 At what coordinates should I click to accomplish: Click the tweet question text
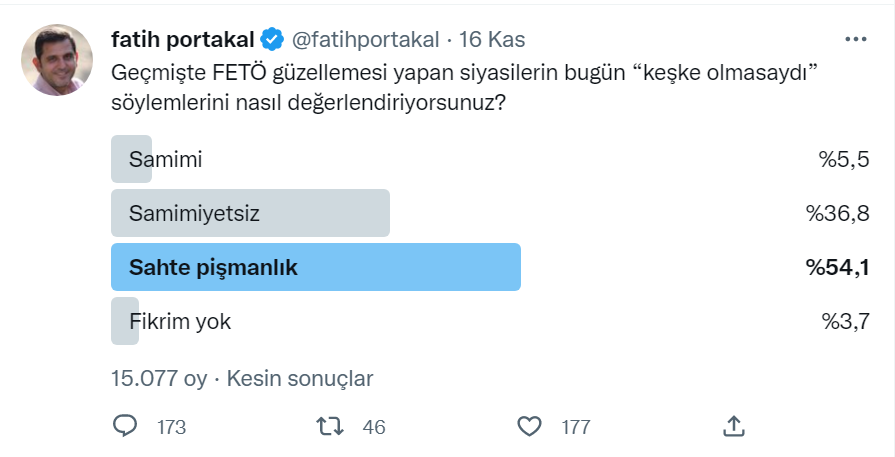[x=465, y=88]
